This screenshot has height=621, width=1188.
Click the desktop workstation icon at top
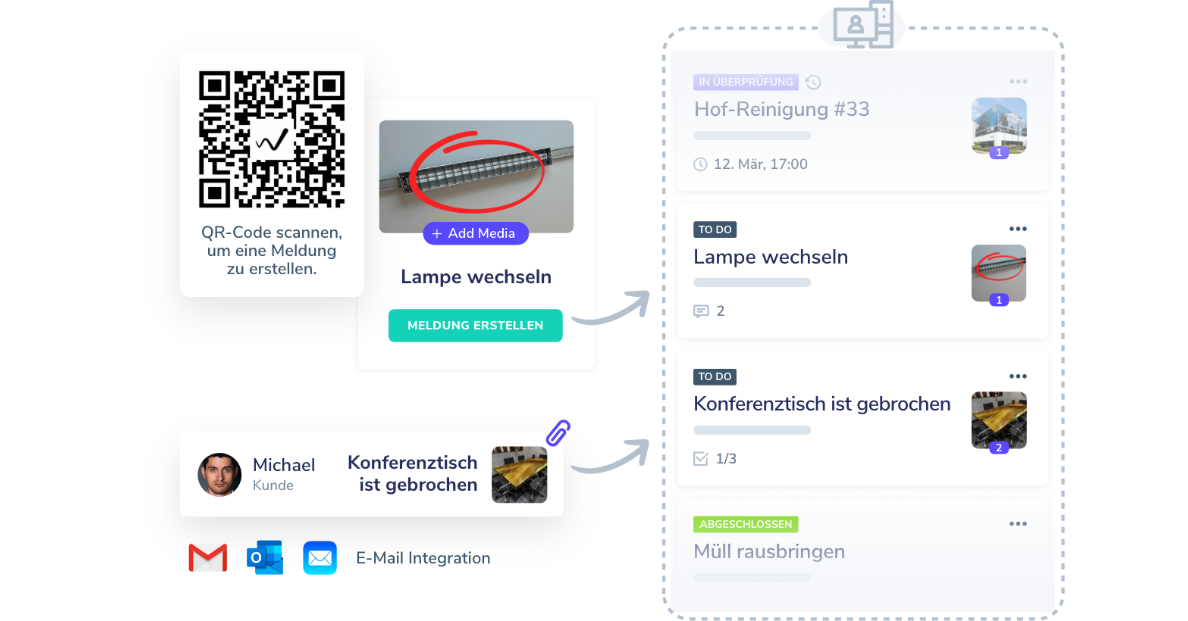click(863, 24)
